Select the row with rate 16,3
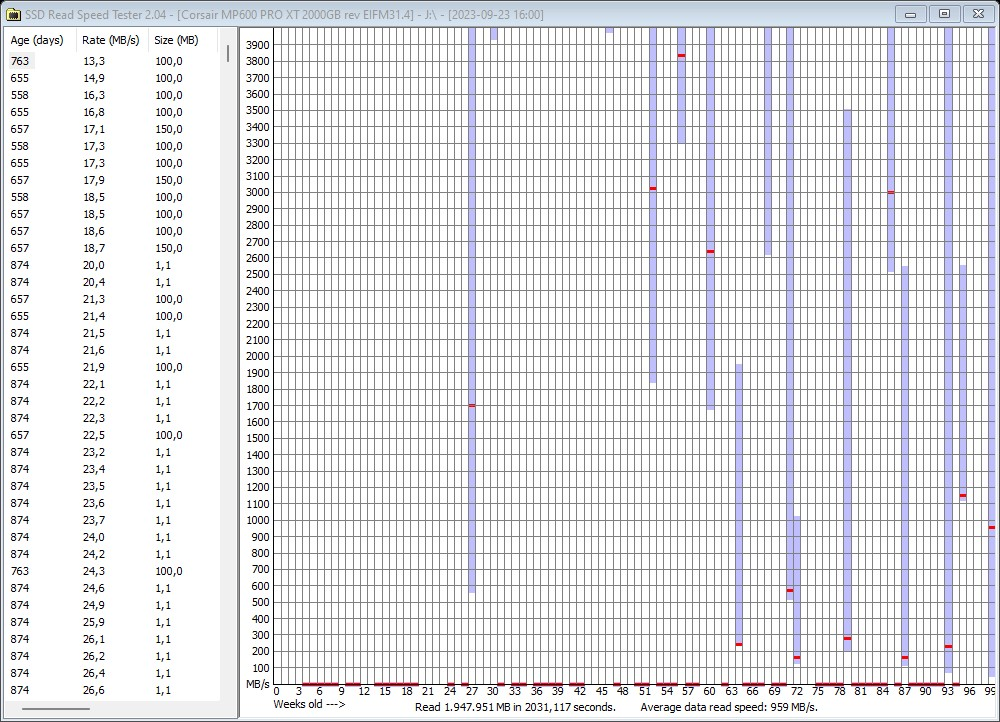 [x=112, y=95]
